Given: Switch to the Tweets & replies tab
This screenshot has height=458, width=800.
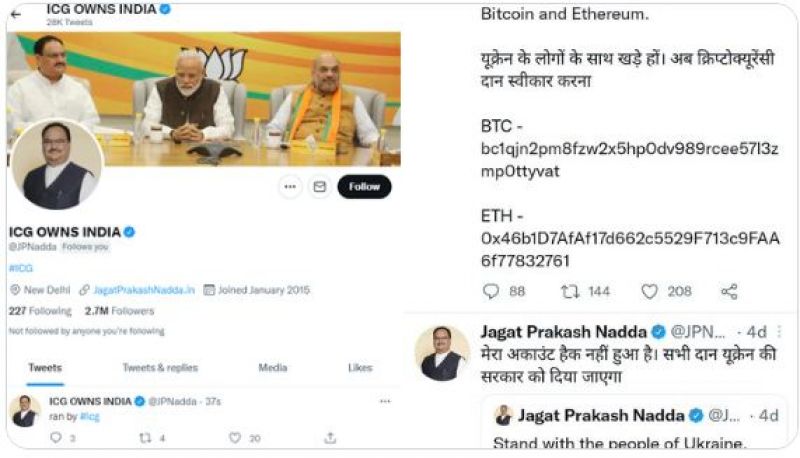Looking at the screenshot, I should (160, 368).
